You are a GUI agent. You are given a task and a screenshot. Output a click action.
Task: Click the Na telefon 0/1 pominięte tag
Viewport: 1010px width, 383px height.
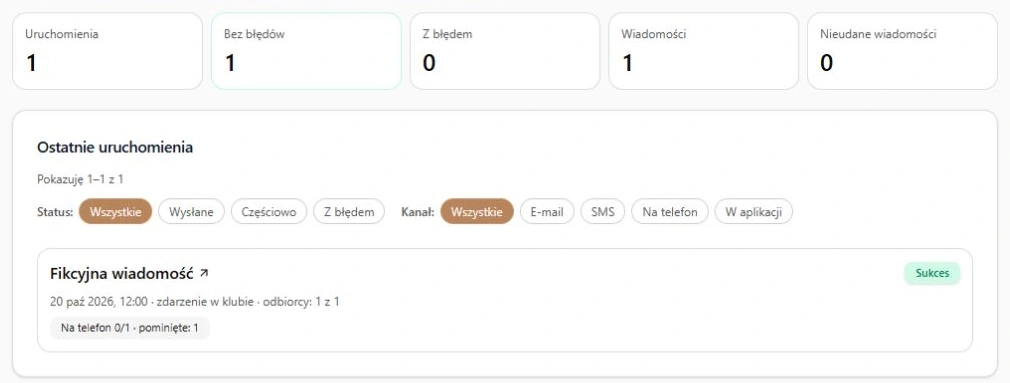pyautogui.click(x=129, y=328)
